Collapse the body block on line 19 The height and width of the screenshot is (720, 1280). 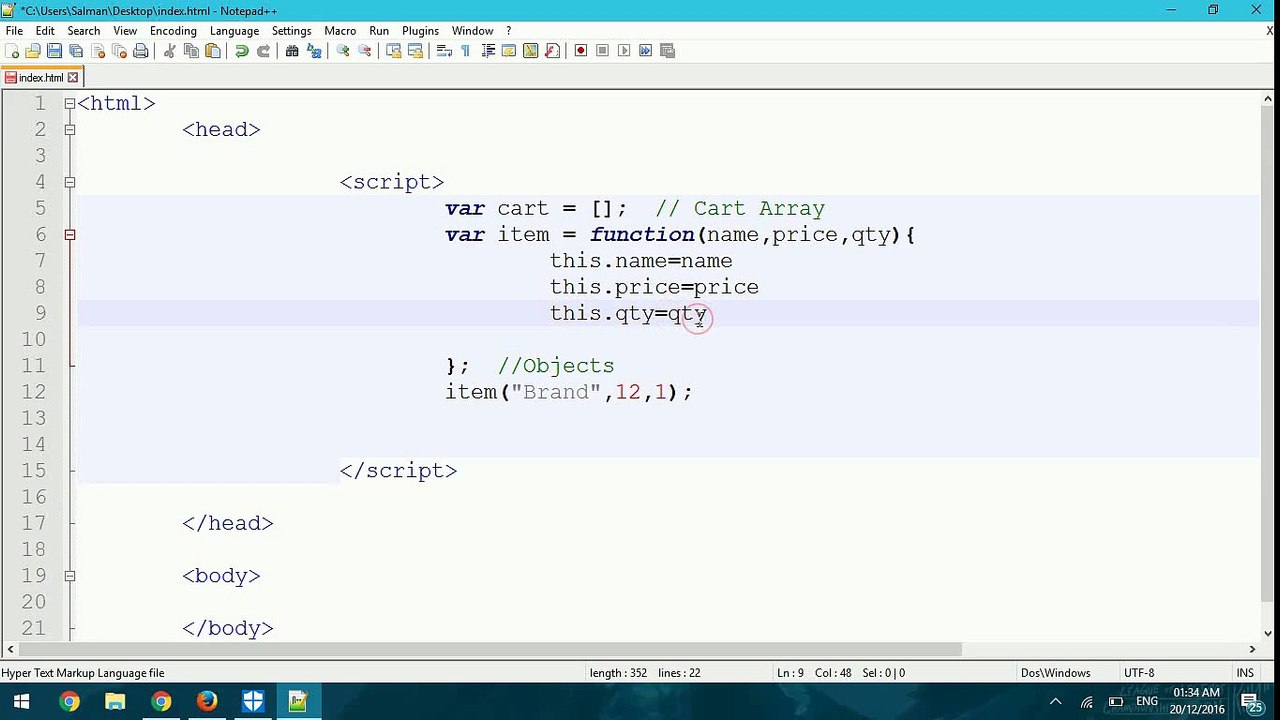tap(70, 576)
